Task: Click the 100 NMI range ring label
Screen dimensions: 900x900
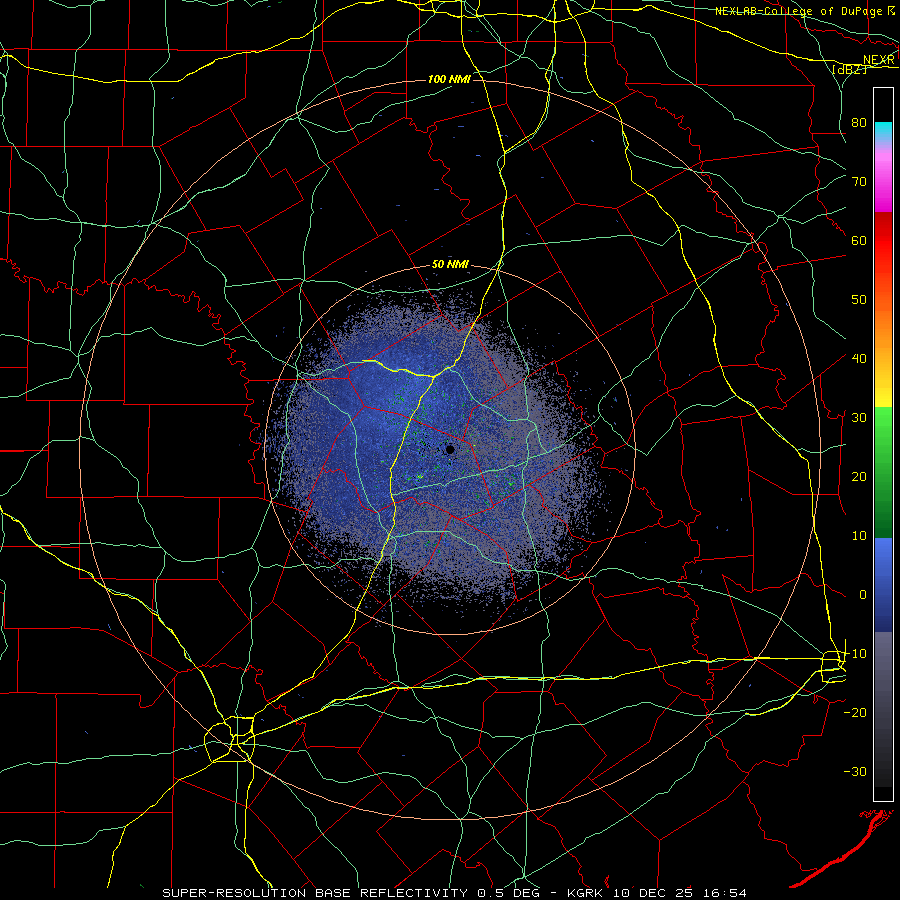Action: (x=449, y=79)
